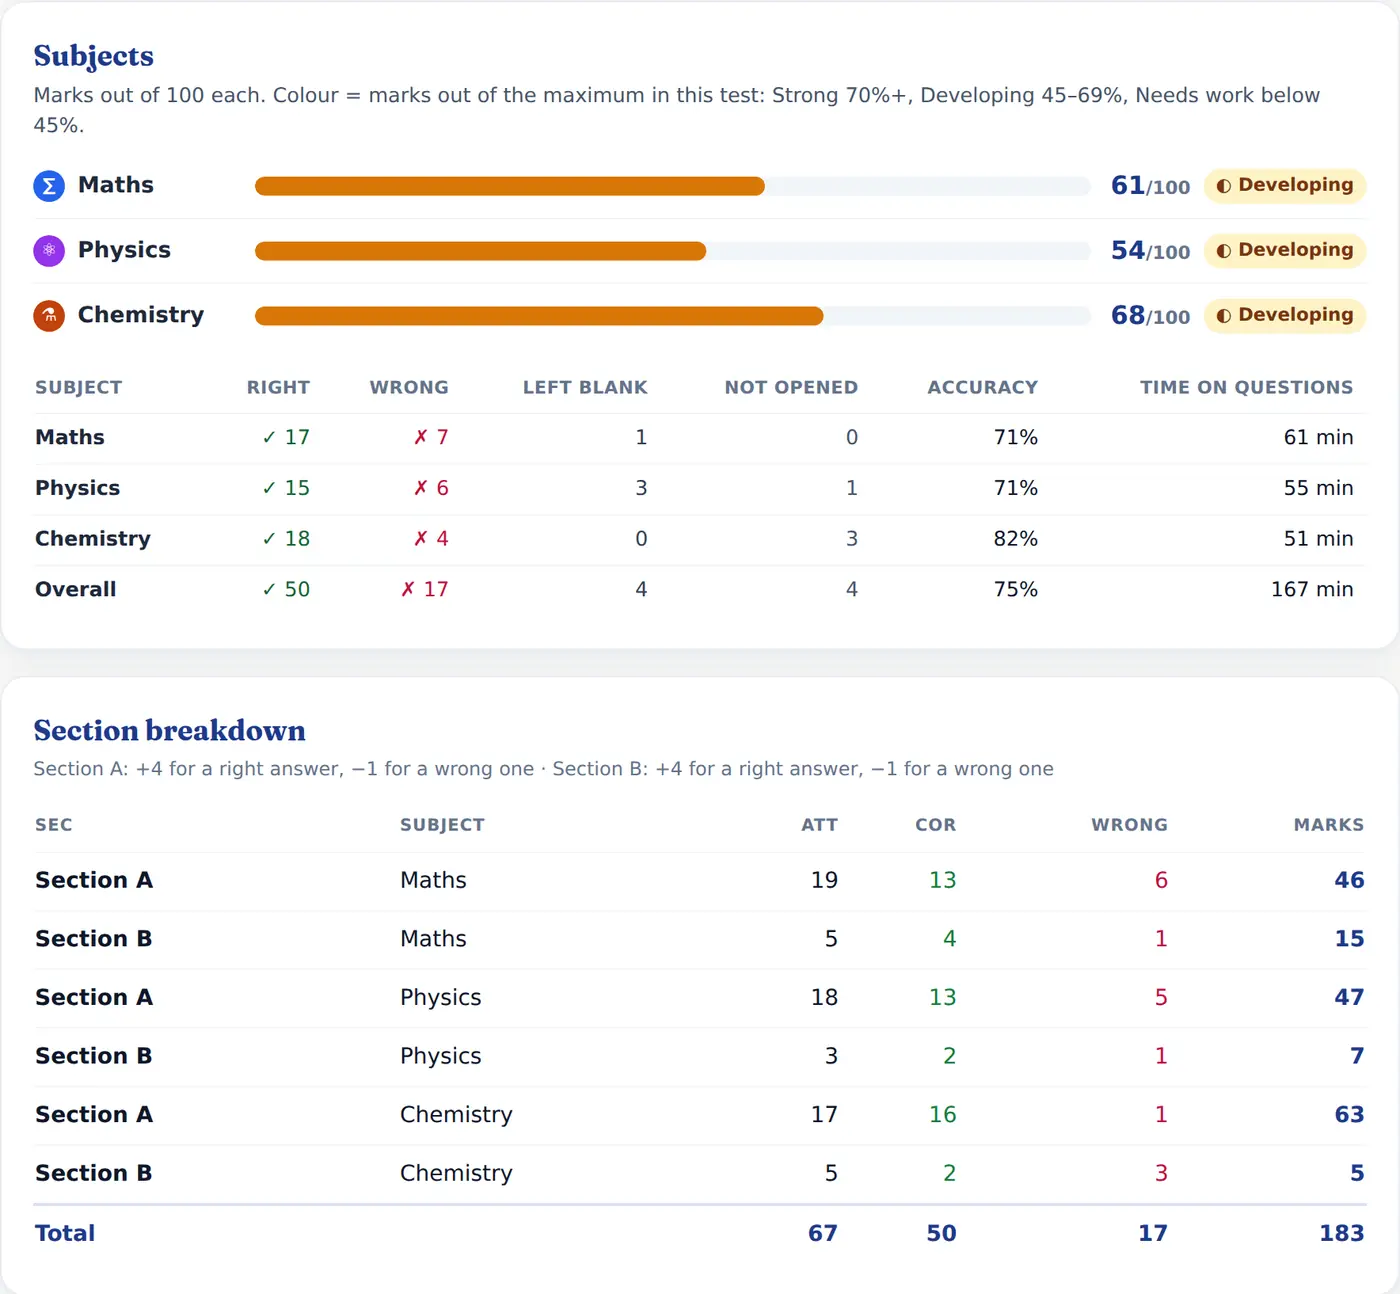Click Section A Maths marks "46"
The image size is (1400, 1294).
(x=1349, y=880)
